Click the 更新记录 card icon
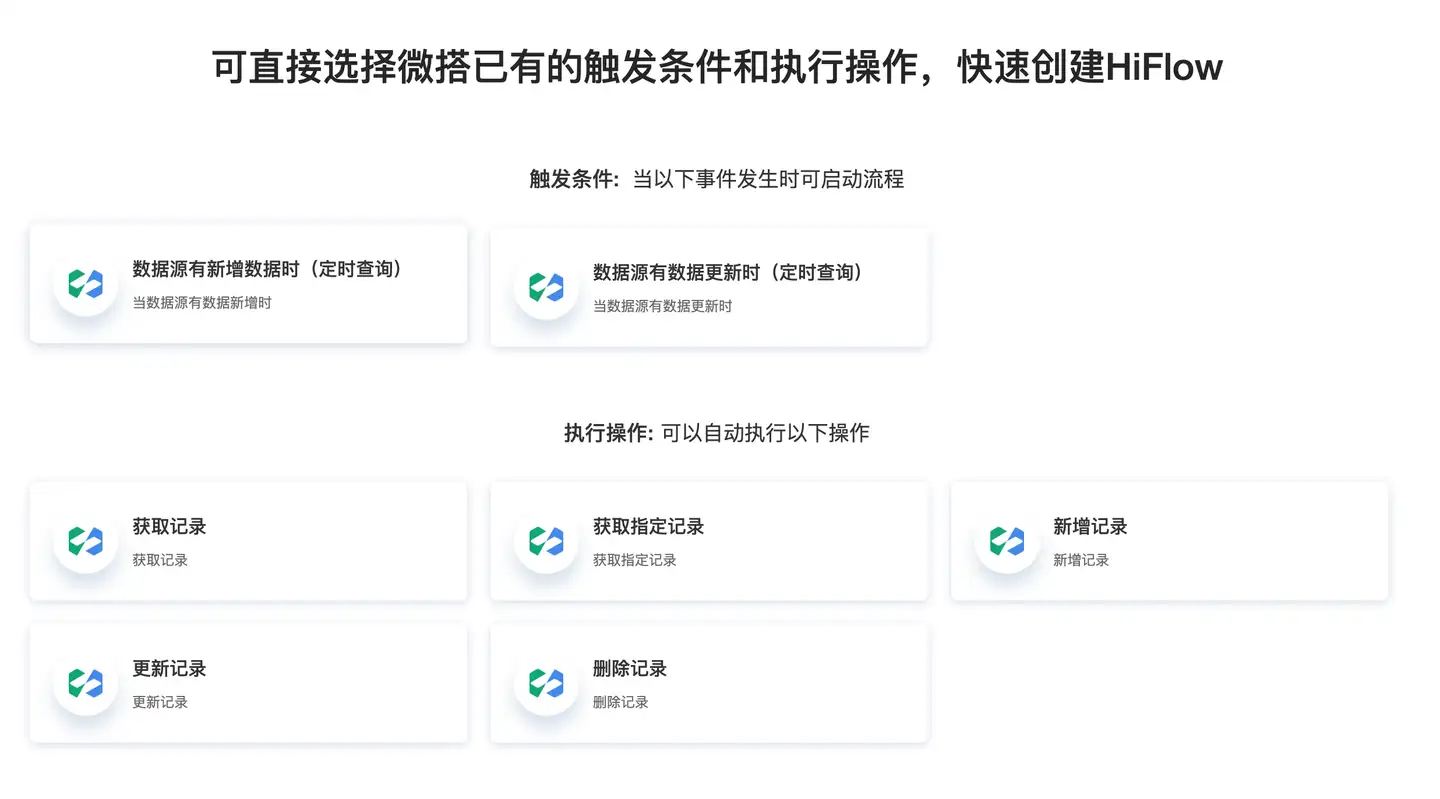 [86, 684]
